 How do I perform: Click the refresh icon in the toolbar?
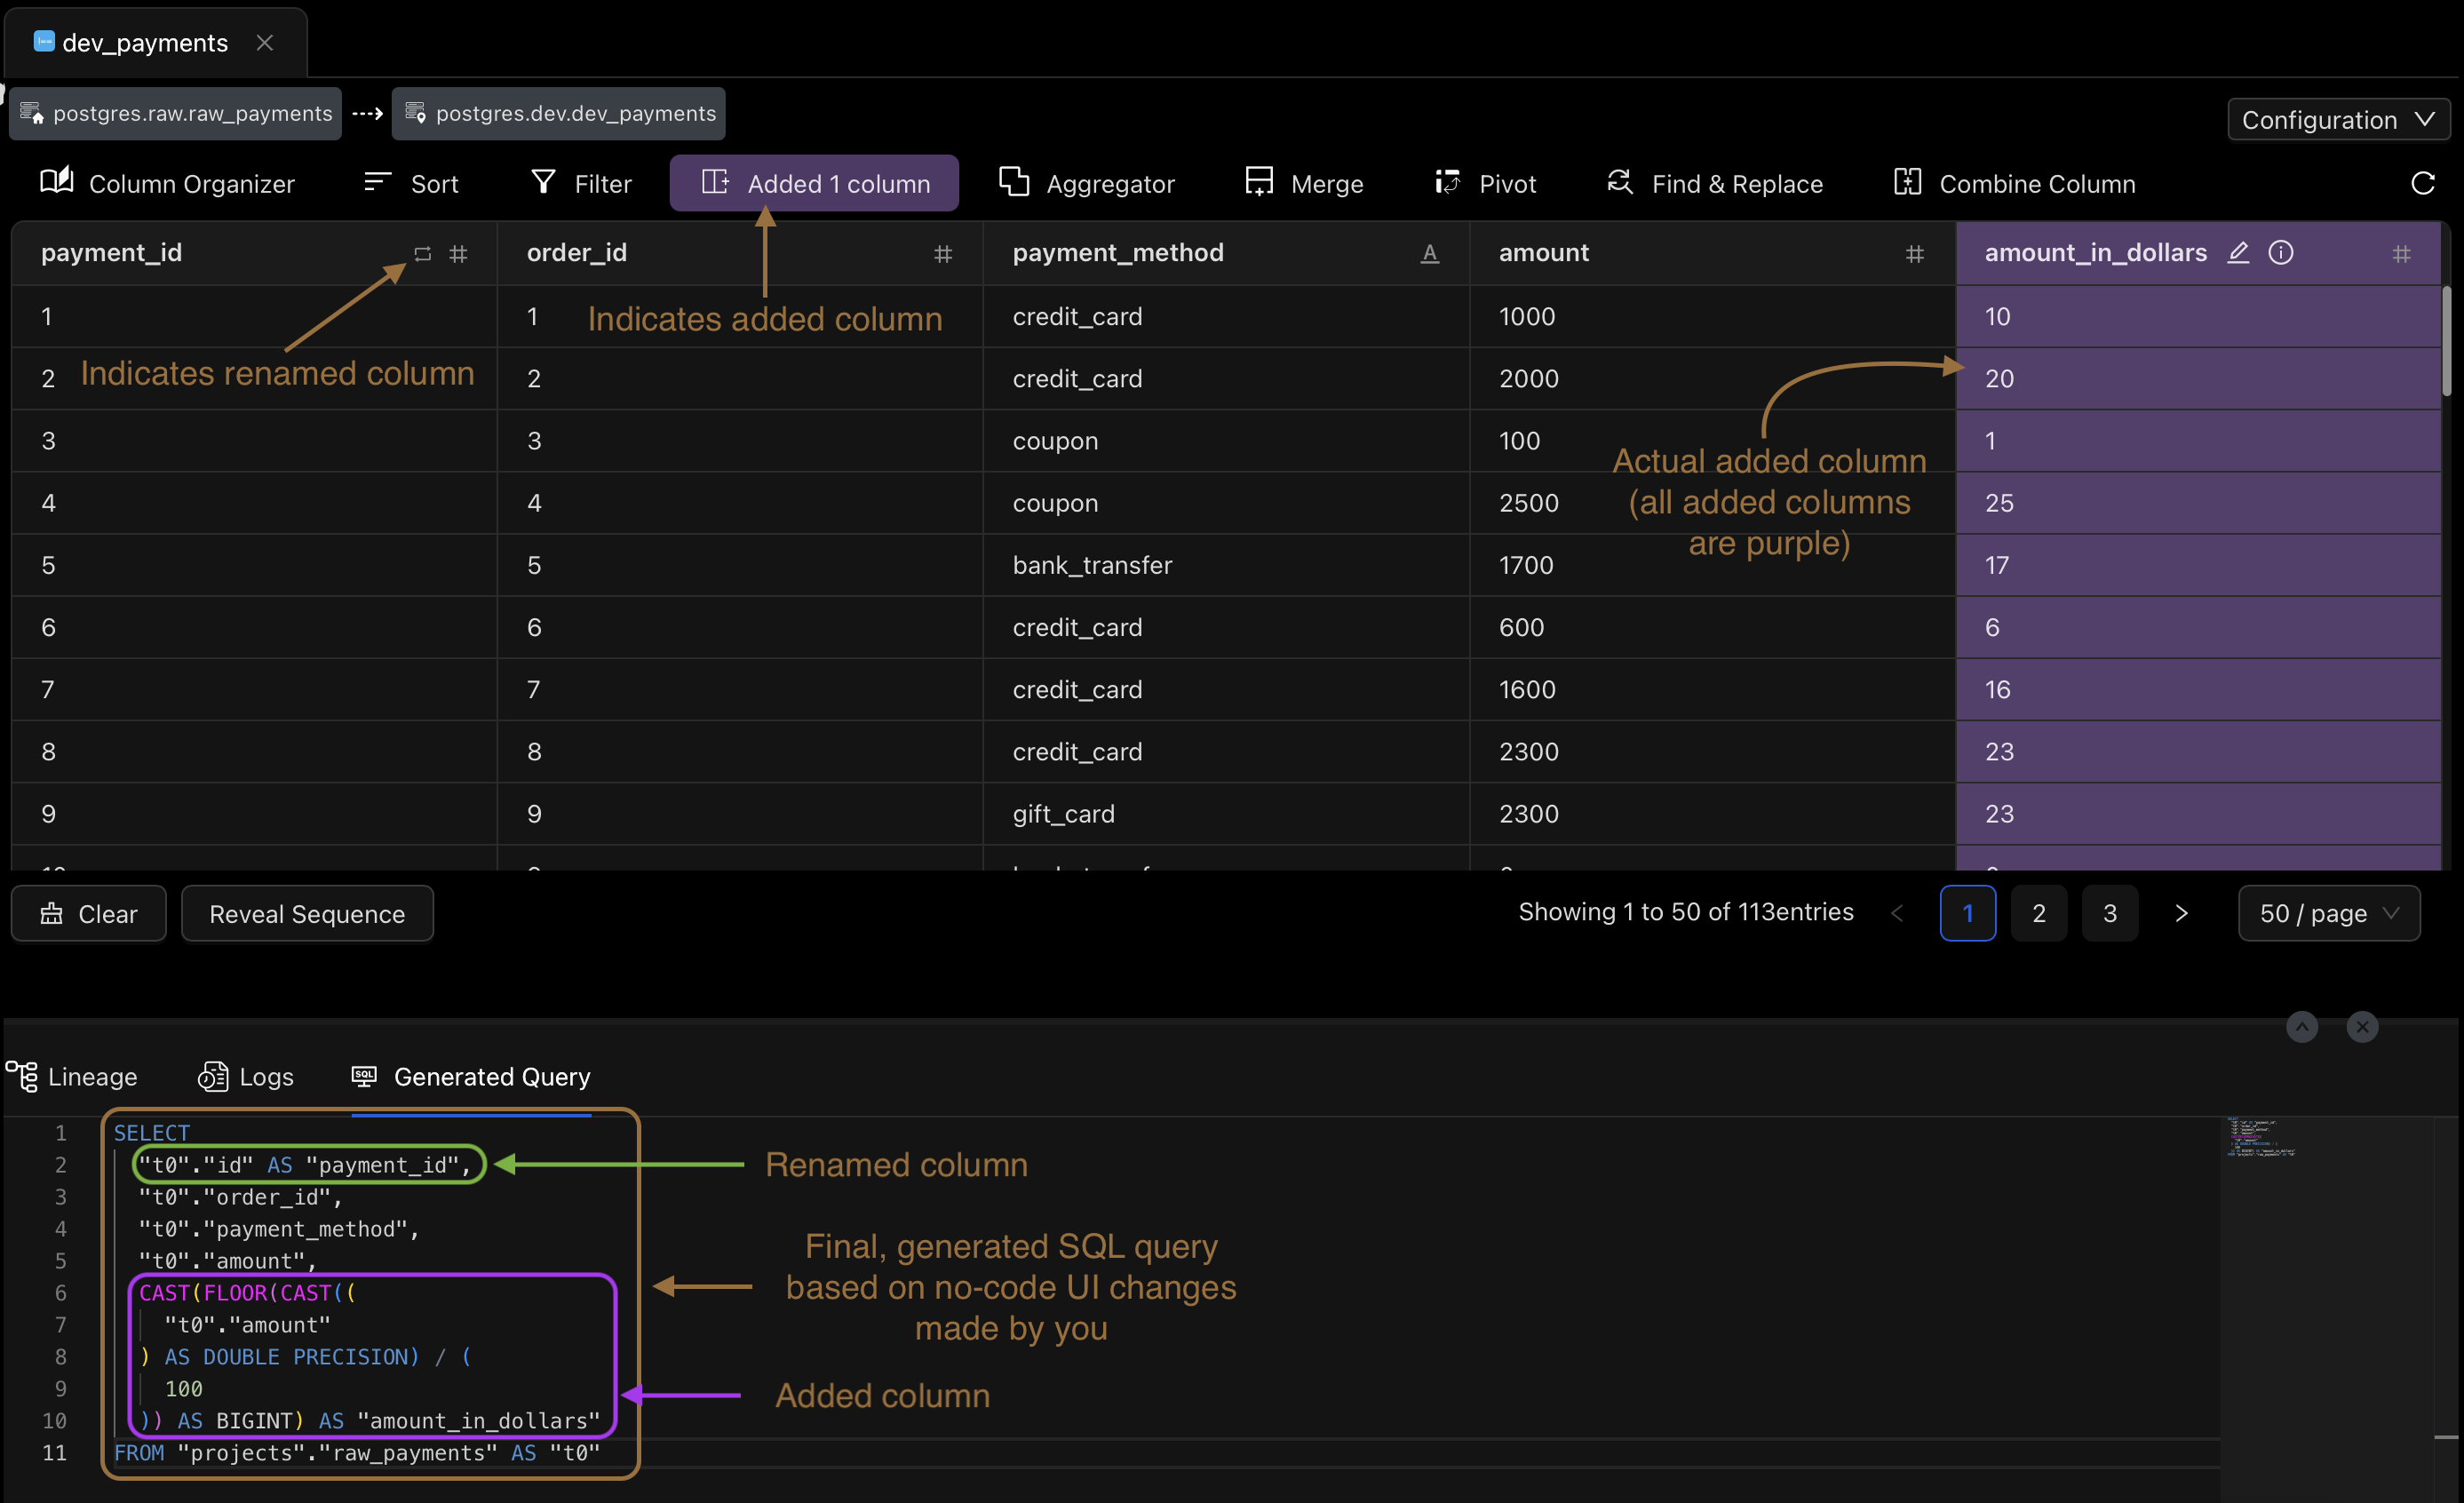(x=2422, y=183)
